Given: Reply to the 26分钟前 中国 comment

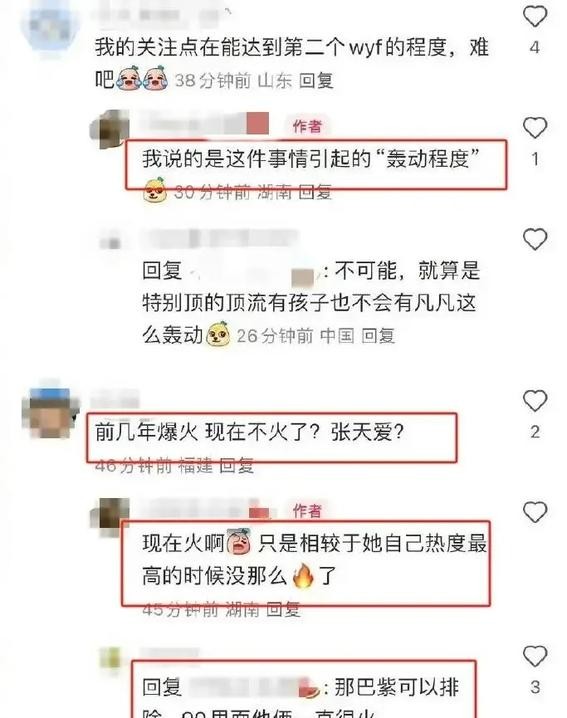Looking at the screenshot, I should coord(378,336).
